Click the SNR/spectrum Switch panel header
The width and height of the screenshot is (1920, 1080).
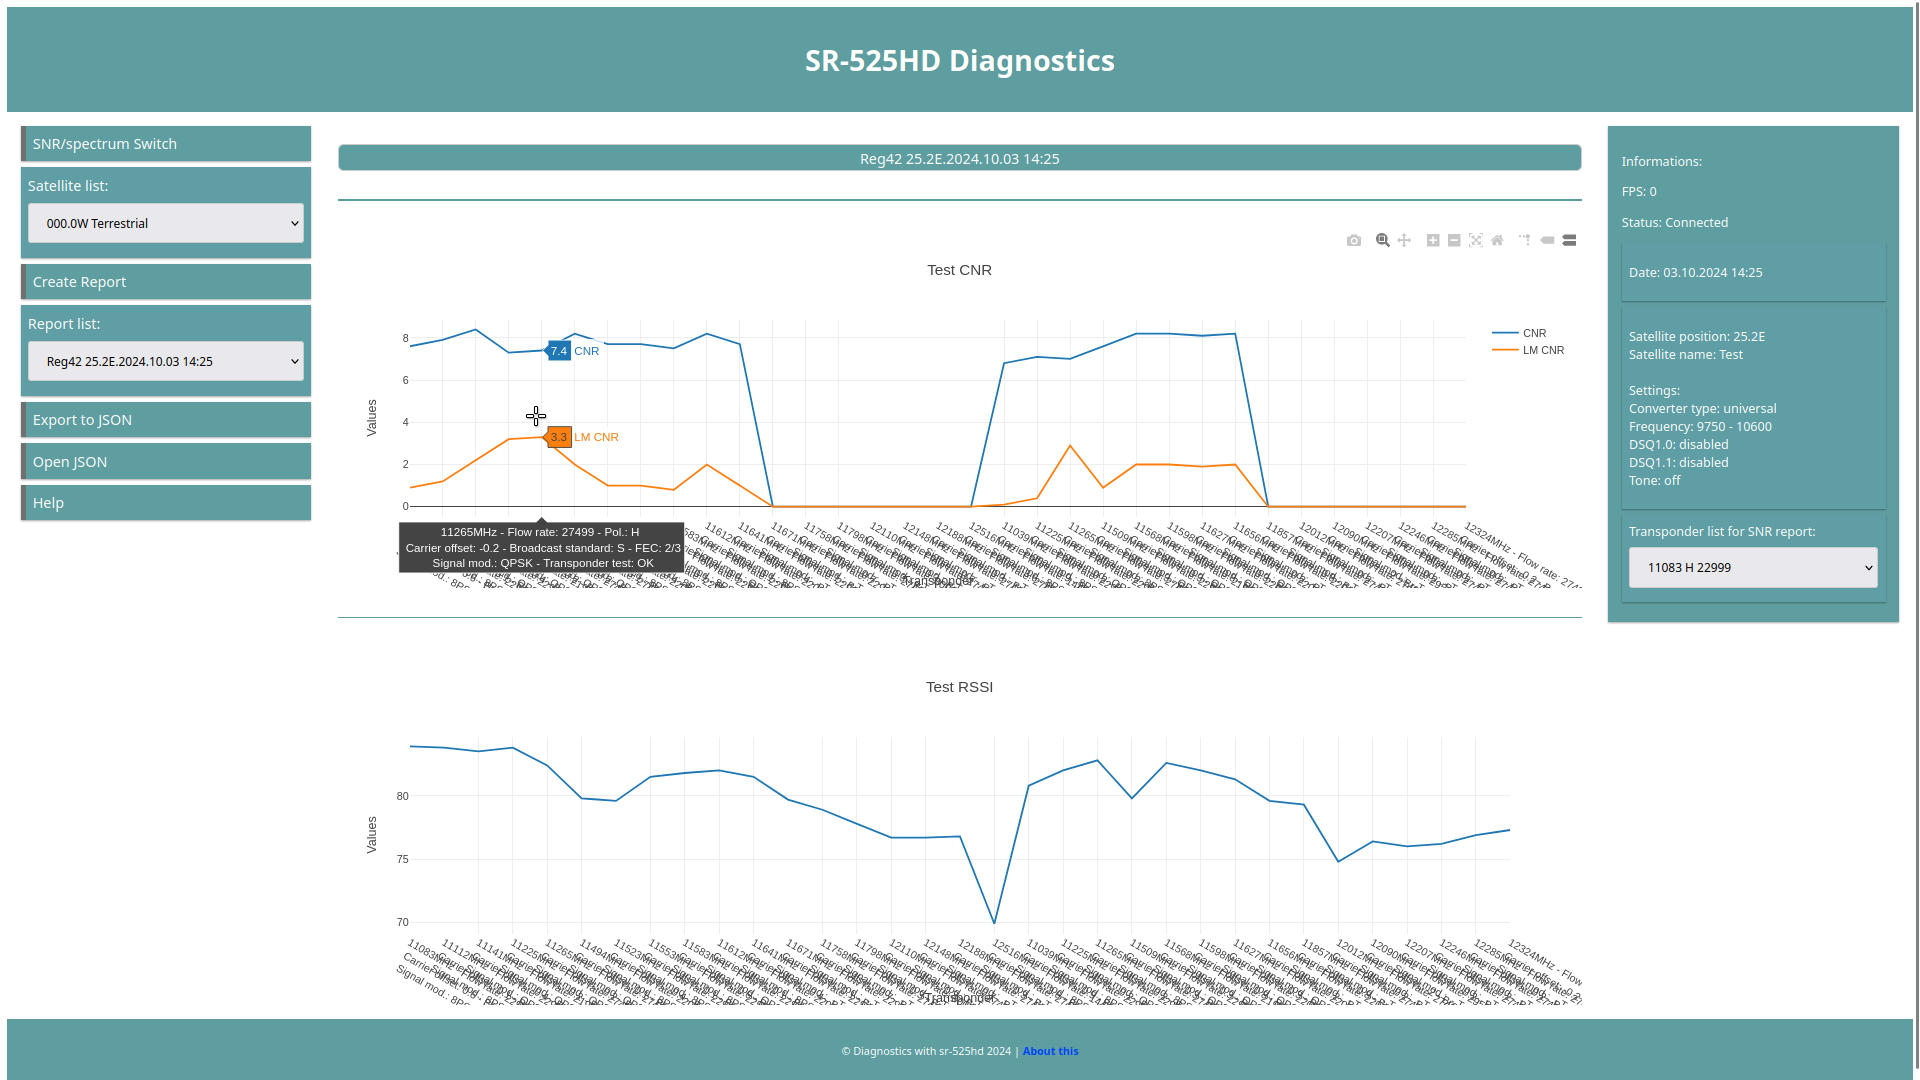click(x=165, y=142)
